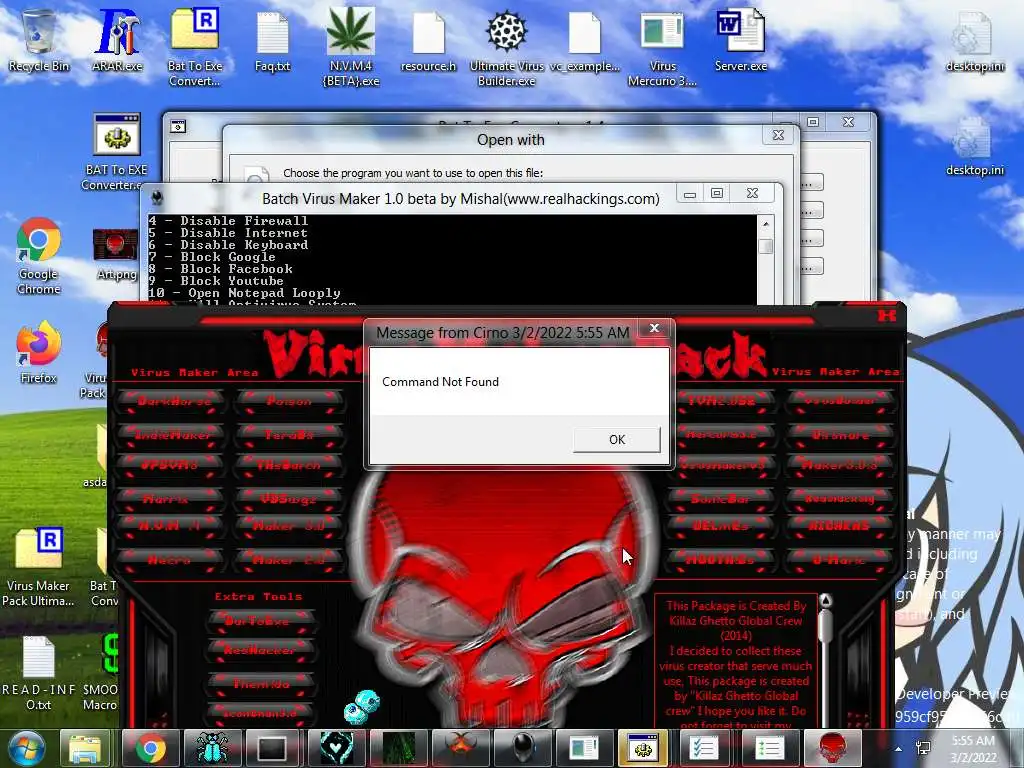Launch Maker 3.0 button
The image size is (1024, 768).
[289, 525]
